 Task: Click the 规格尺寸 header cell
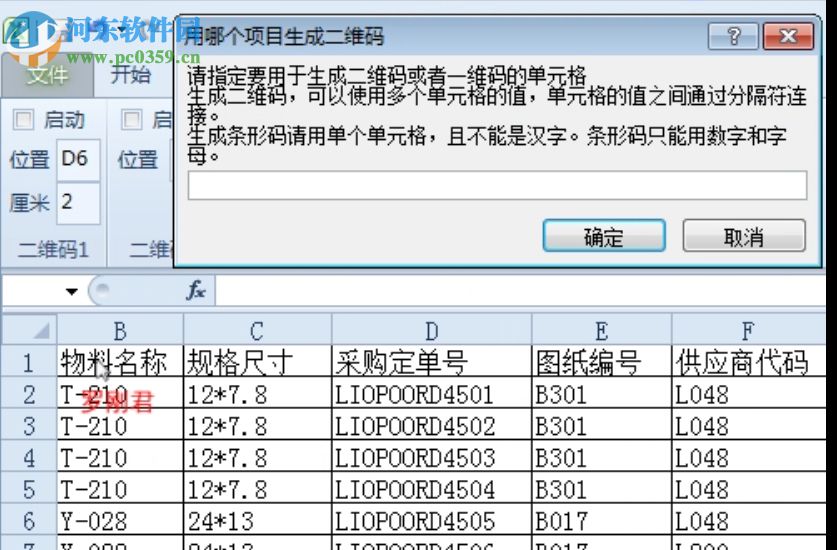click(257, 362)
